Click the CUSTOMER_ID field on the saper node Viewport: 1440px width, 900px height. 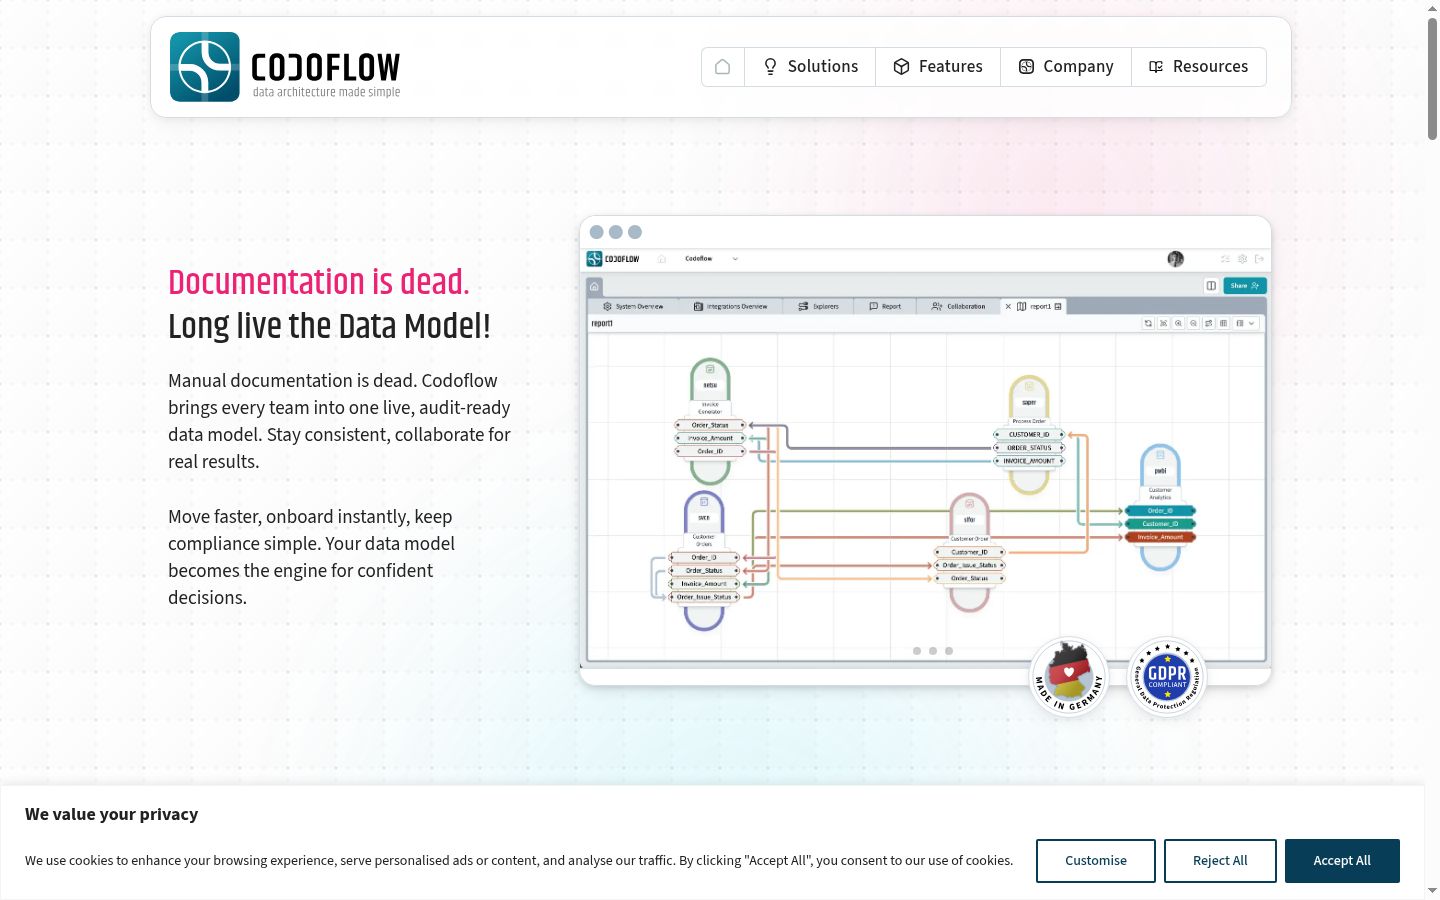click(x=1029, y=435)
